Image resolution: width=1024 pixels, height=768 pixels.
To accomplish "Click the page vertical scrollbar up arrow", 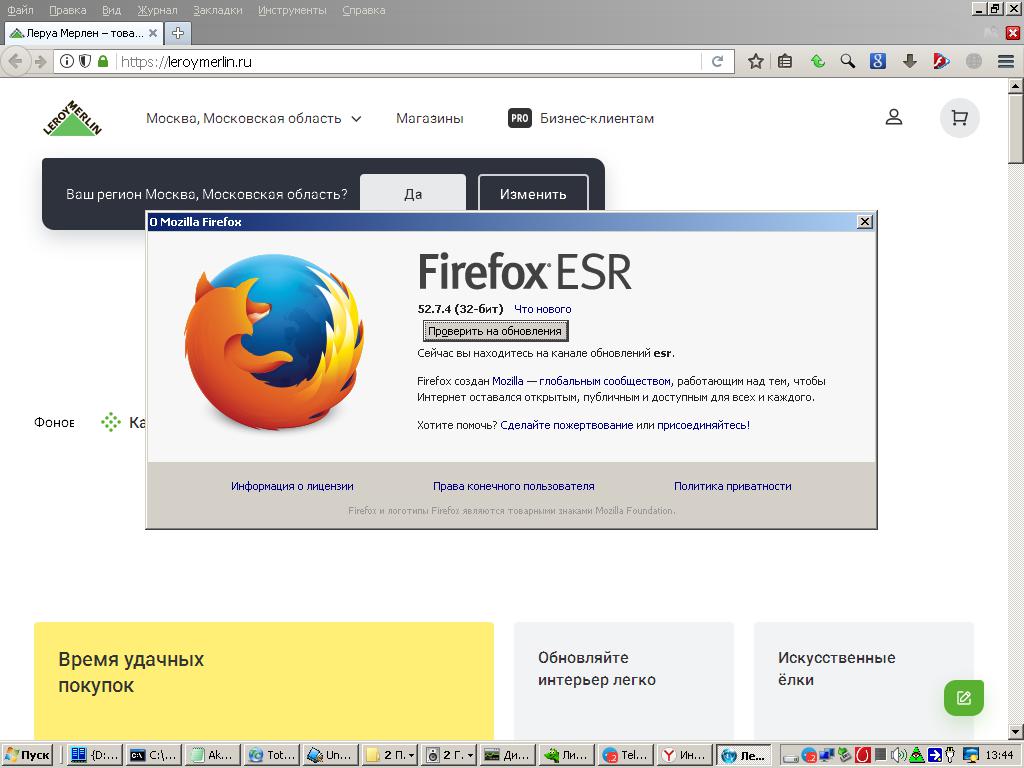I will click(x=1016, y=86).
